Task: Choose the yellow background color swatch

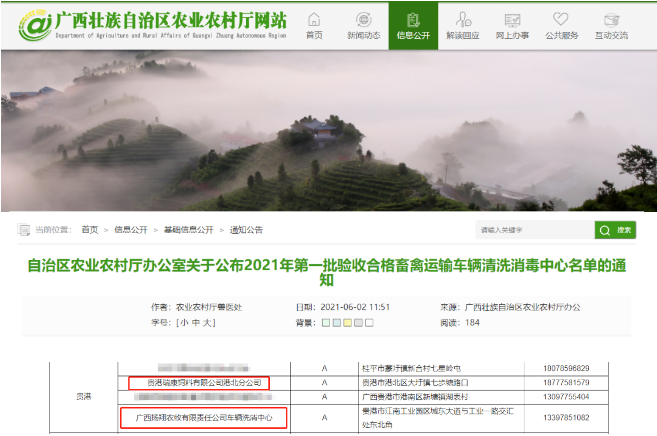Action: tap(347, 323)
